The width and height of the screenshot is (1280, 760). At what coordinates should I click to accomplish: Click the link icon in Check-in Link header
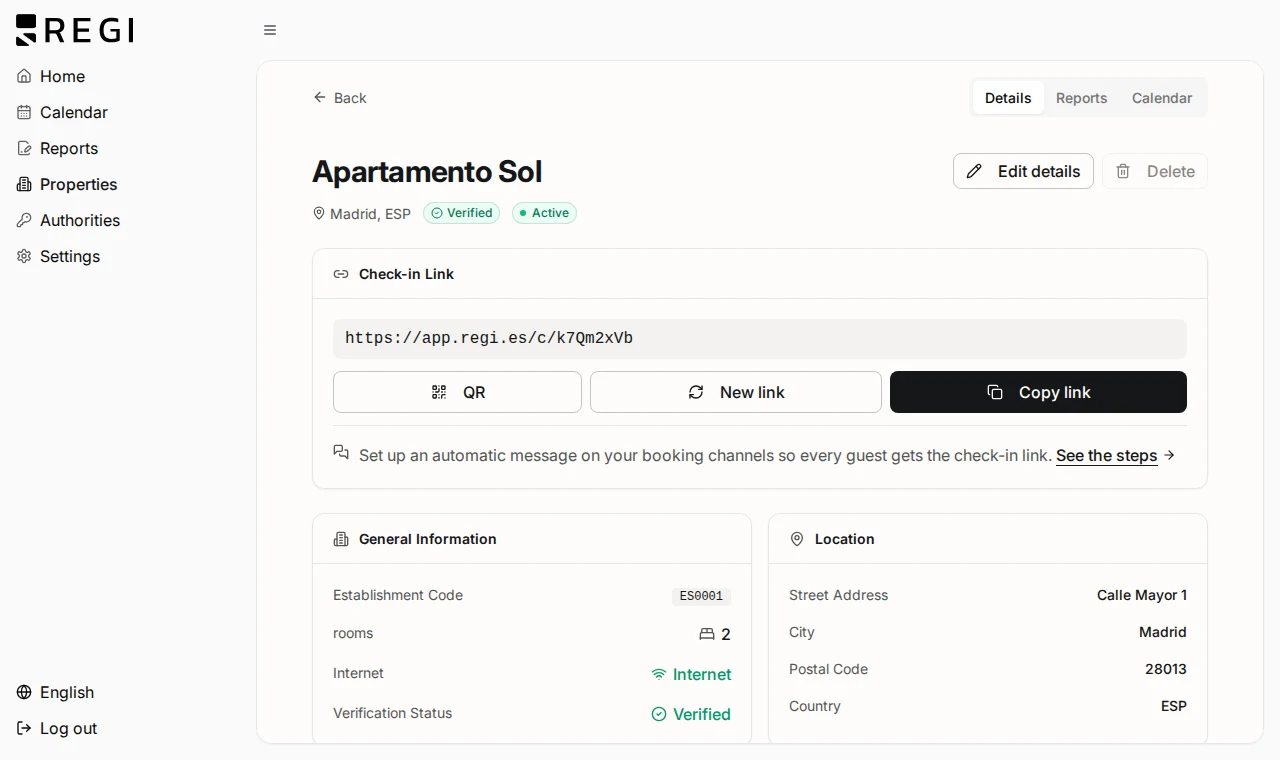pos(341,274)
